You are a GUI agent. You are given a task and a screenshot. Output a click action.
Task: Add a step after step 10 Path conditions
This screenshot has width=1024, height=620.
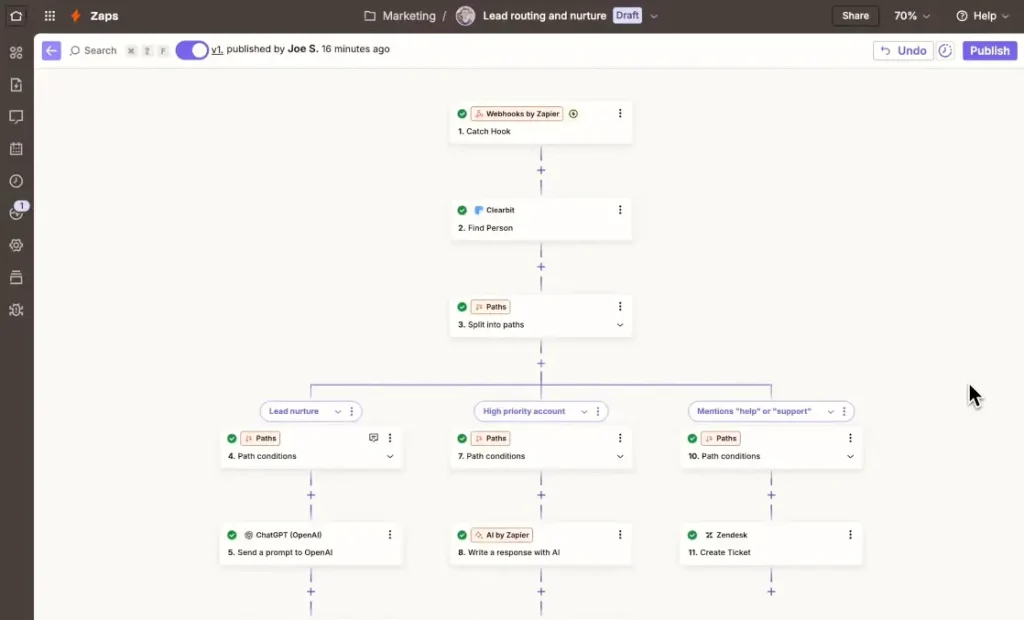(771, 495)
